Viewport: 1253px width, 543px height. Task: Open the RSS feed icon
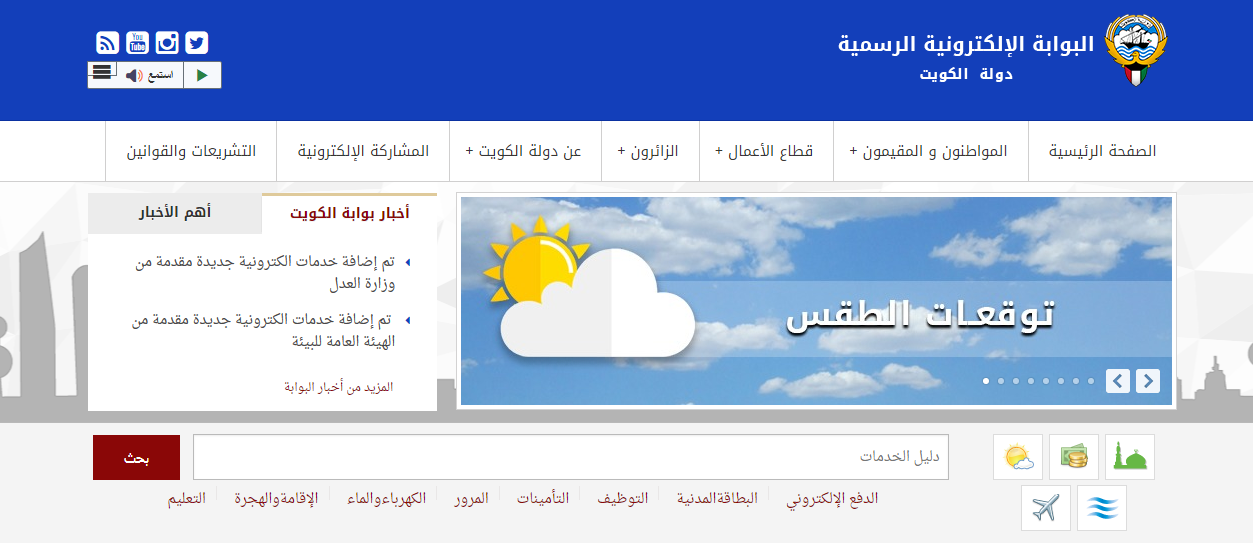[108, 43]
